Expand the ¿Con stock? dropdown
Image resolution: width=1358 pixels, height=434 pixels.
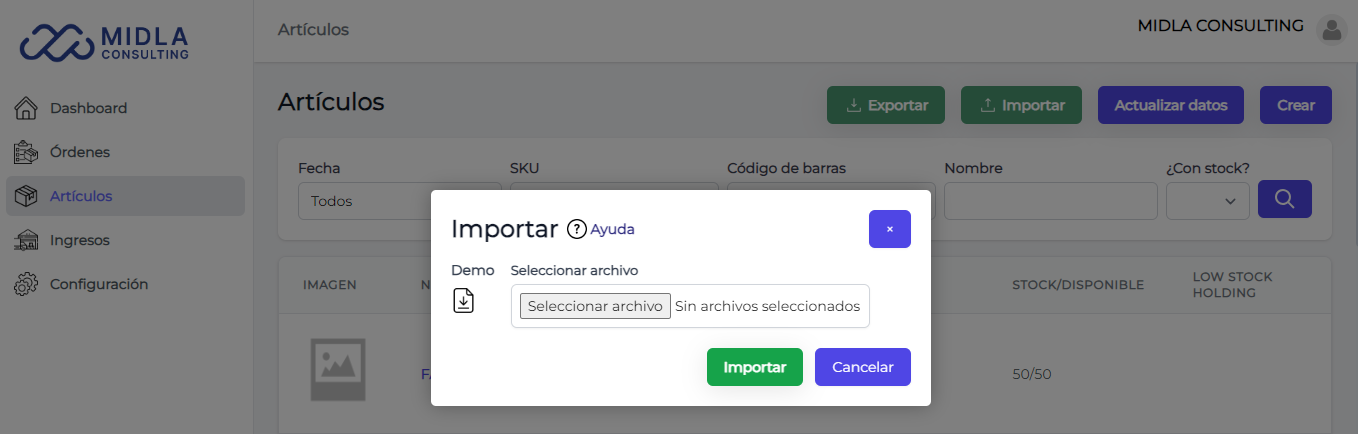point(1208,201)
